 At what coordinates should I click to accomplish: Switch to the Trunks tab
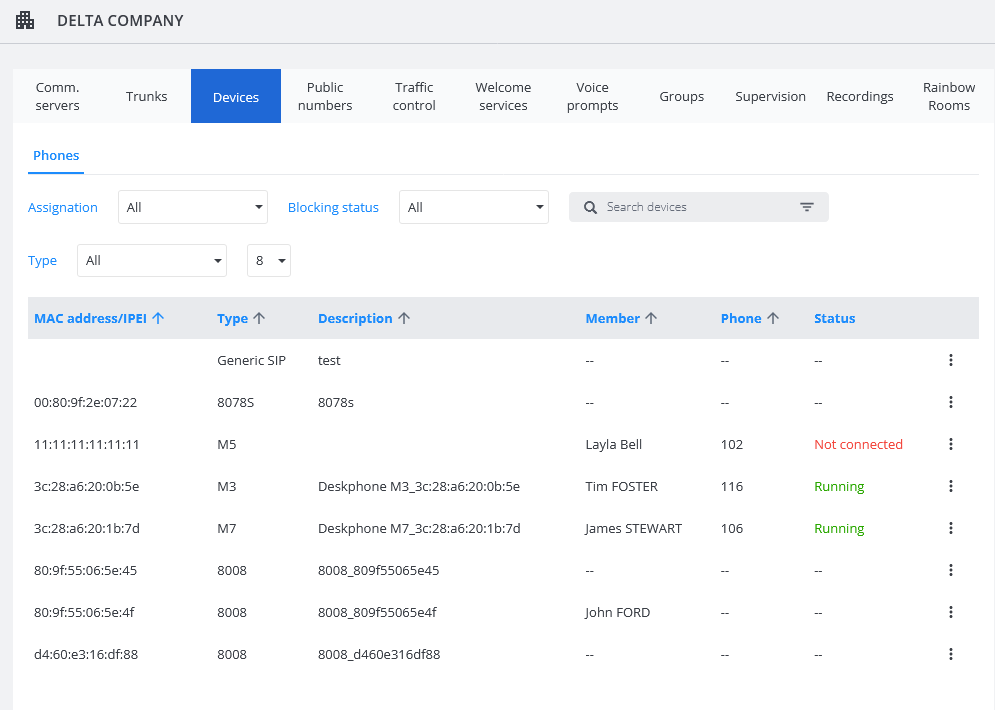click(x=147, y=97)
